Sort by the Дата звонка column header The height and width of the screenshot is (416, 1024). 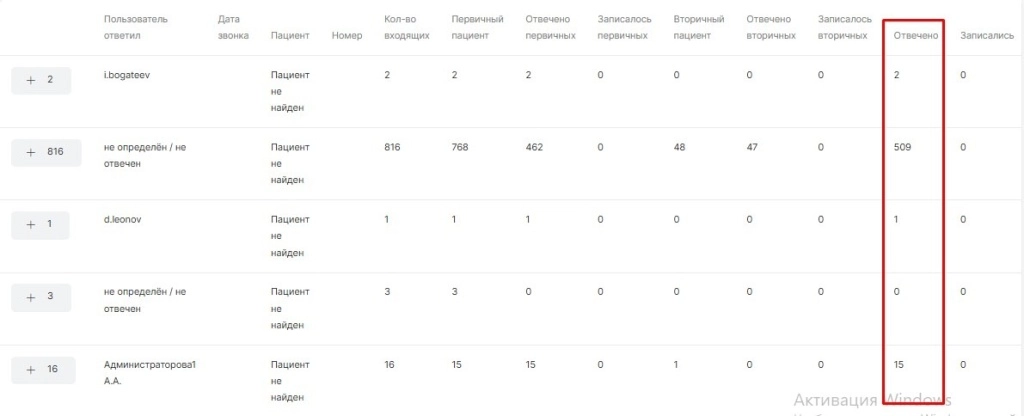[x=231, y=27]
